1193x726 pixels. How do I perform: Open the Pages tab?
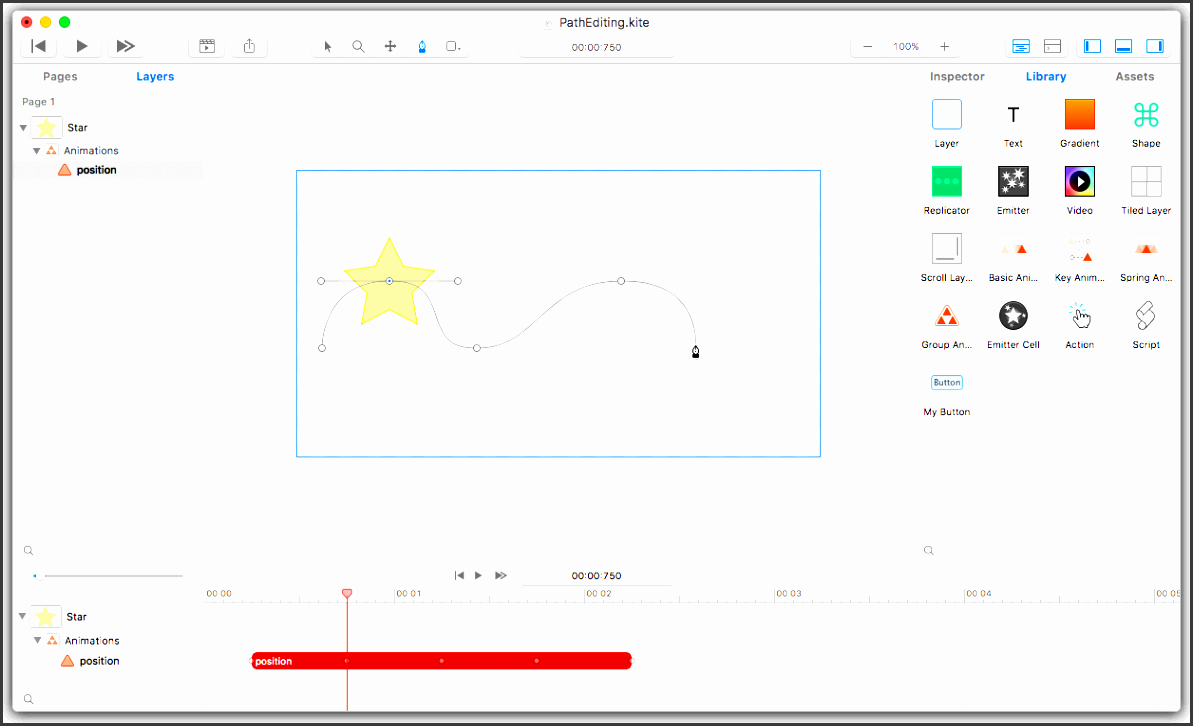coord(60,76)
